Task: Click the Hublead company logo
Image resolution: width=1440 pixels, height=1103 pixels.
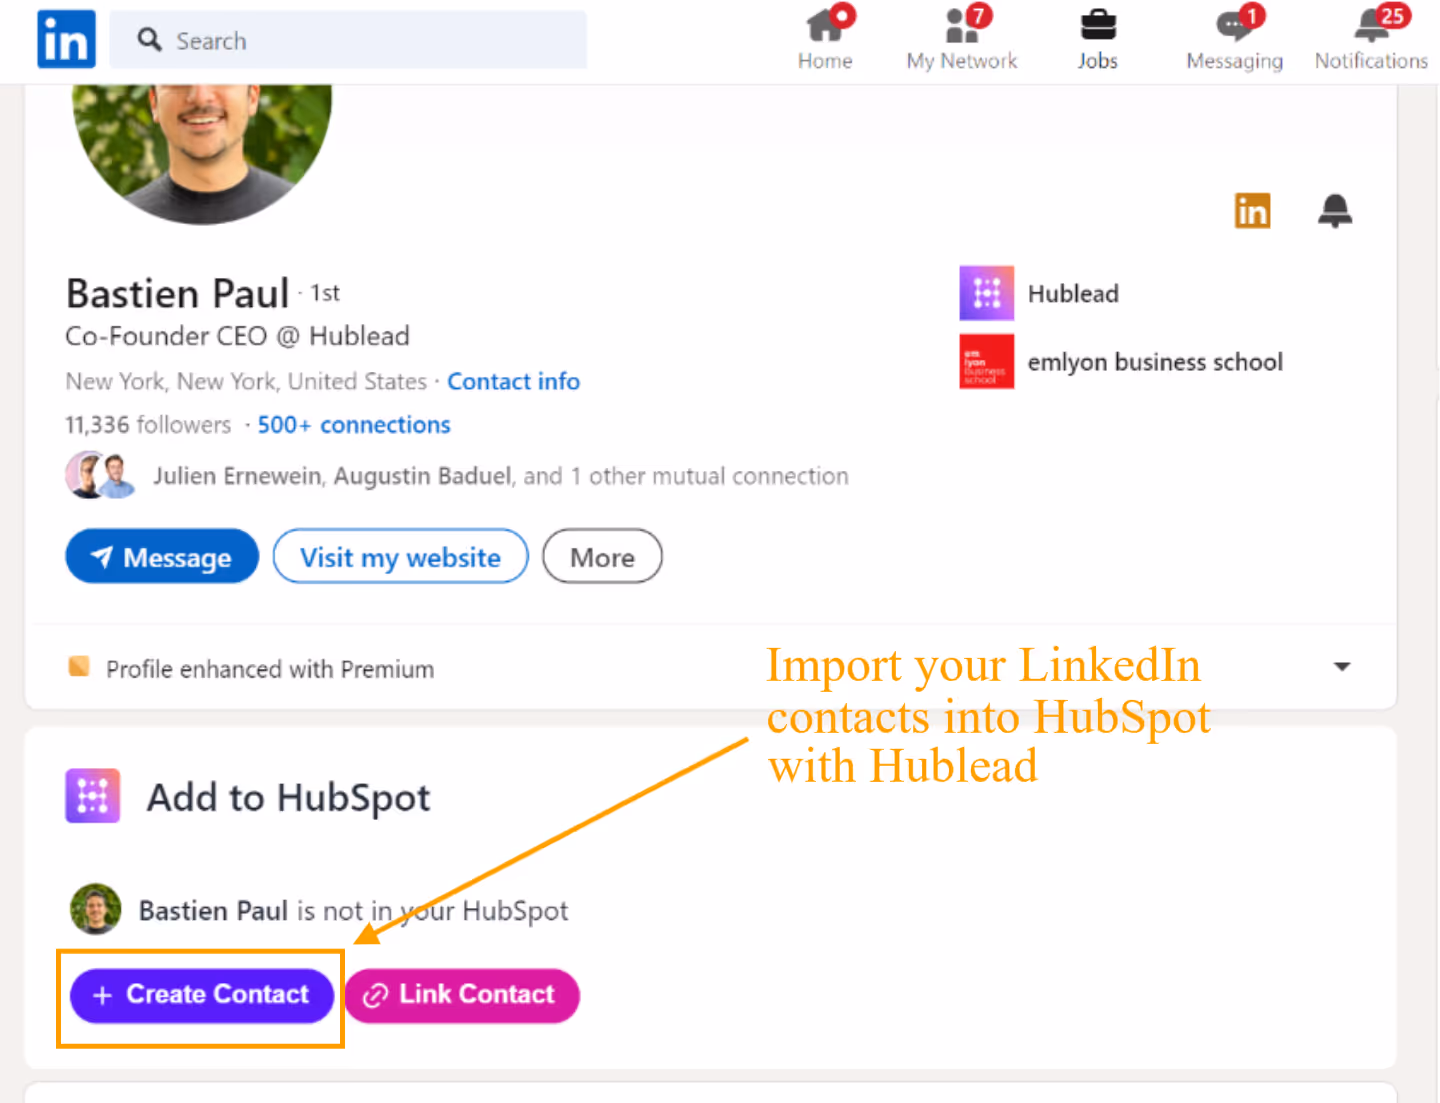Action: click(986, 293)
